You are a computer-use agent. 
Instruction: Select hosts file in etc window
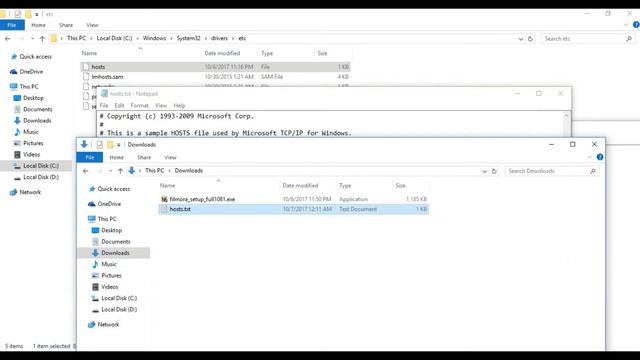(x=216, y=67)
